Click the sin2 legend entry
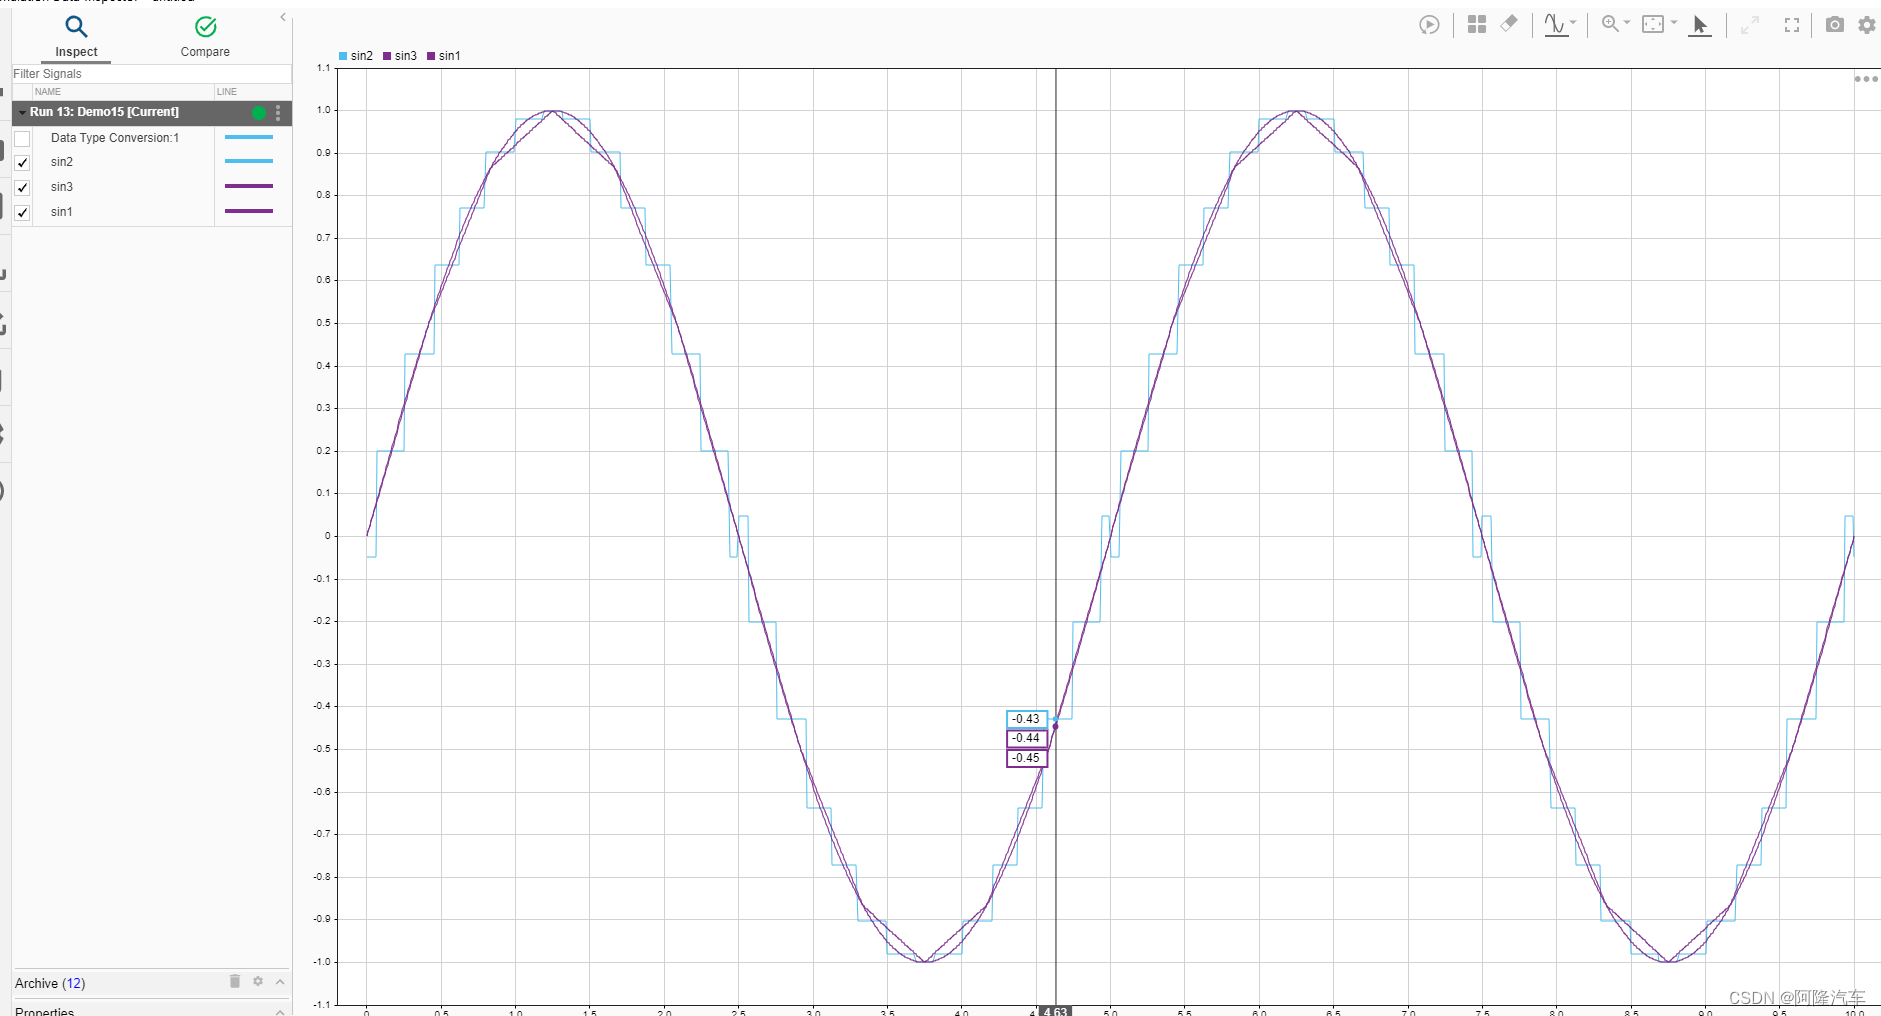The height and width of the screenshot is (1016, 1881). pos(356,56)
